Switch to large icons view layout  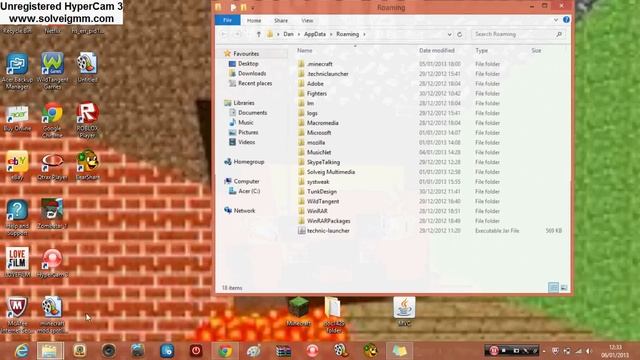pos(564,288)
